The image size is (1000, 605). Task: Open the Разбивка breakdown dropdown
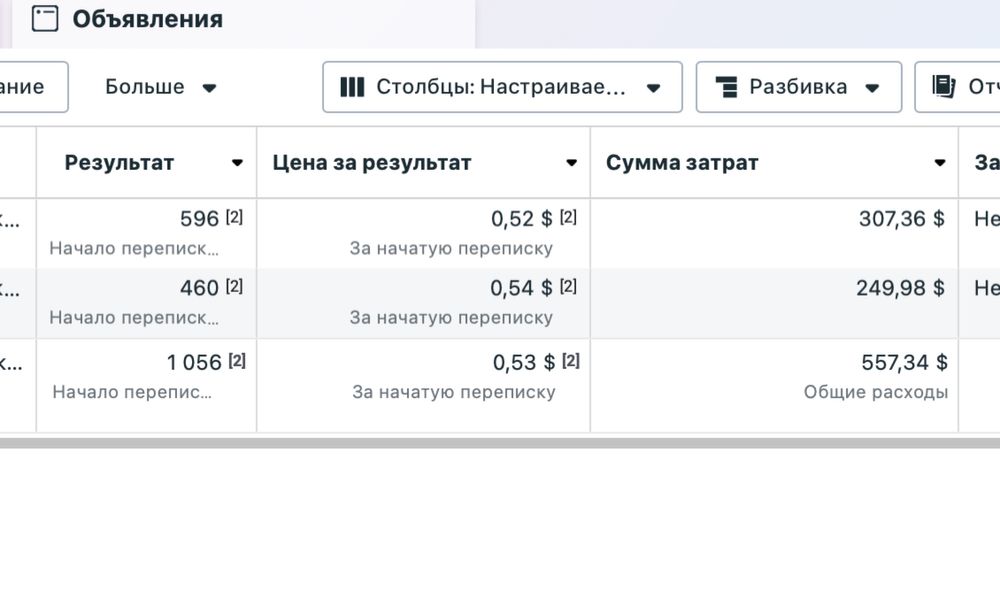pyautogui.click(x=798, y=87)
